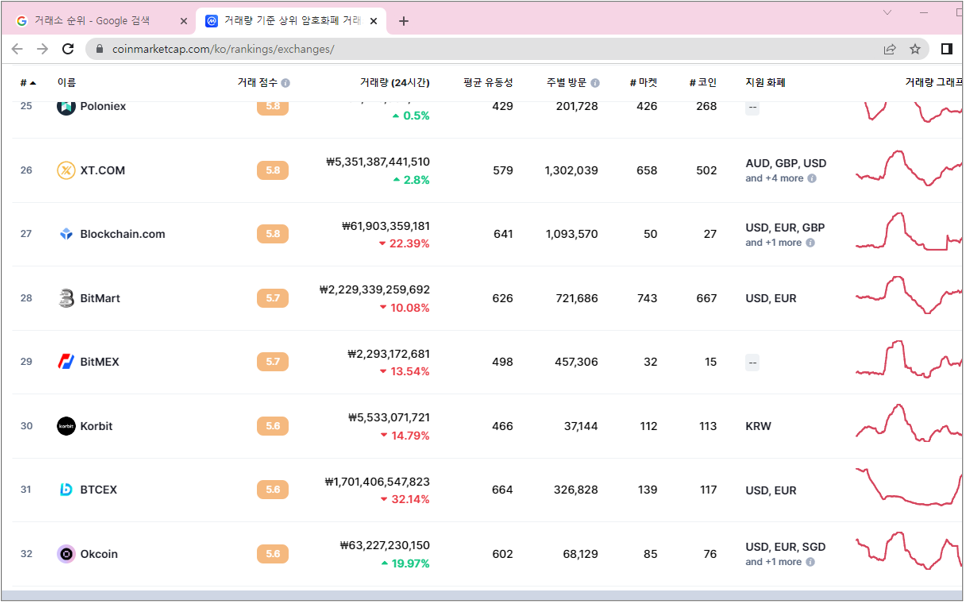Open the tab search chevron dropdown
Image resolution: width=964 pixels, height=602 pixels.
point(887,12)
